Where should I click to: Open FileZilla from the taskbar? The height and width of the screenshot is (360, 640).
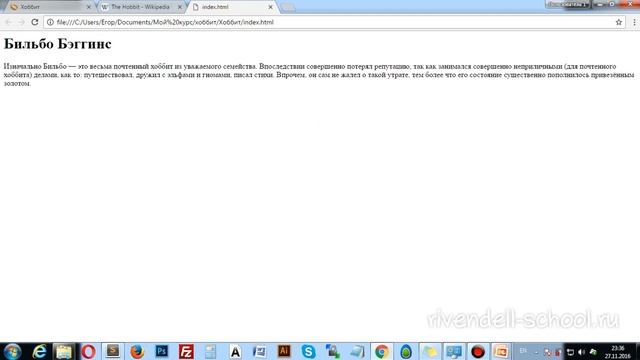click(186, 351)
